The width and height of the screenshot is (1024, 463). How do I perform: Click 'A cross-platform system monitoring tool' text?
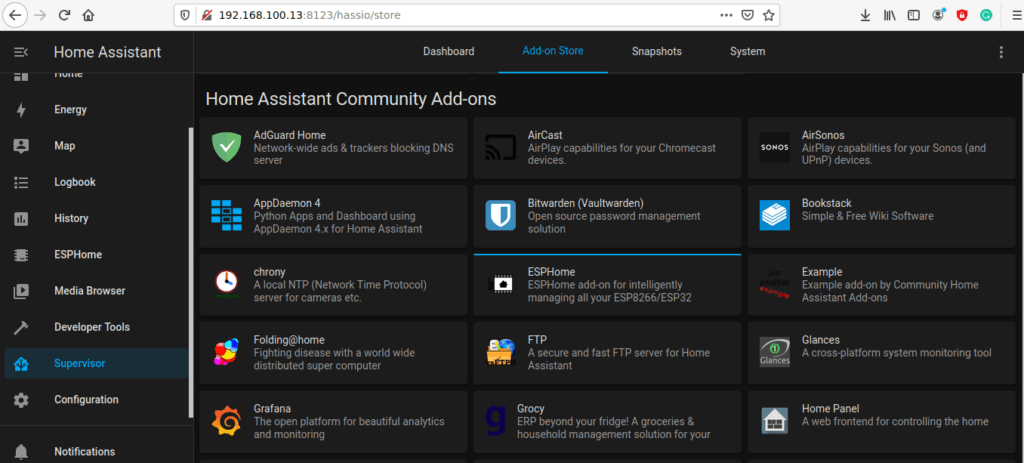click(x=897, y=353)
